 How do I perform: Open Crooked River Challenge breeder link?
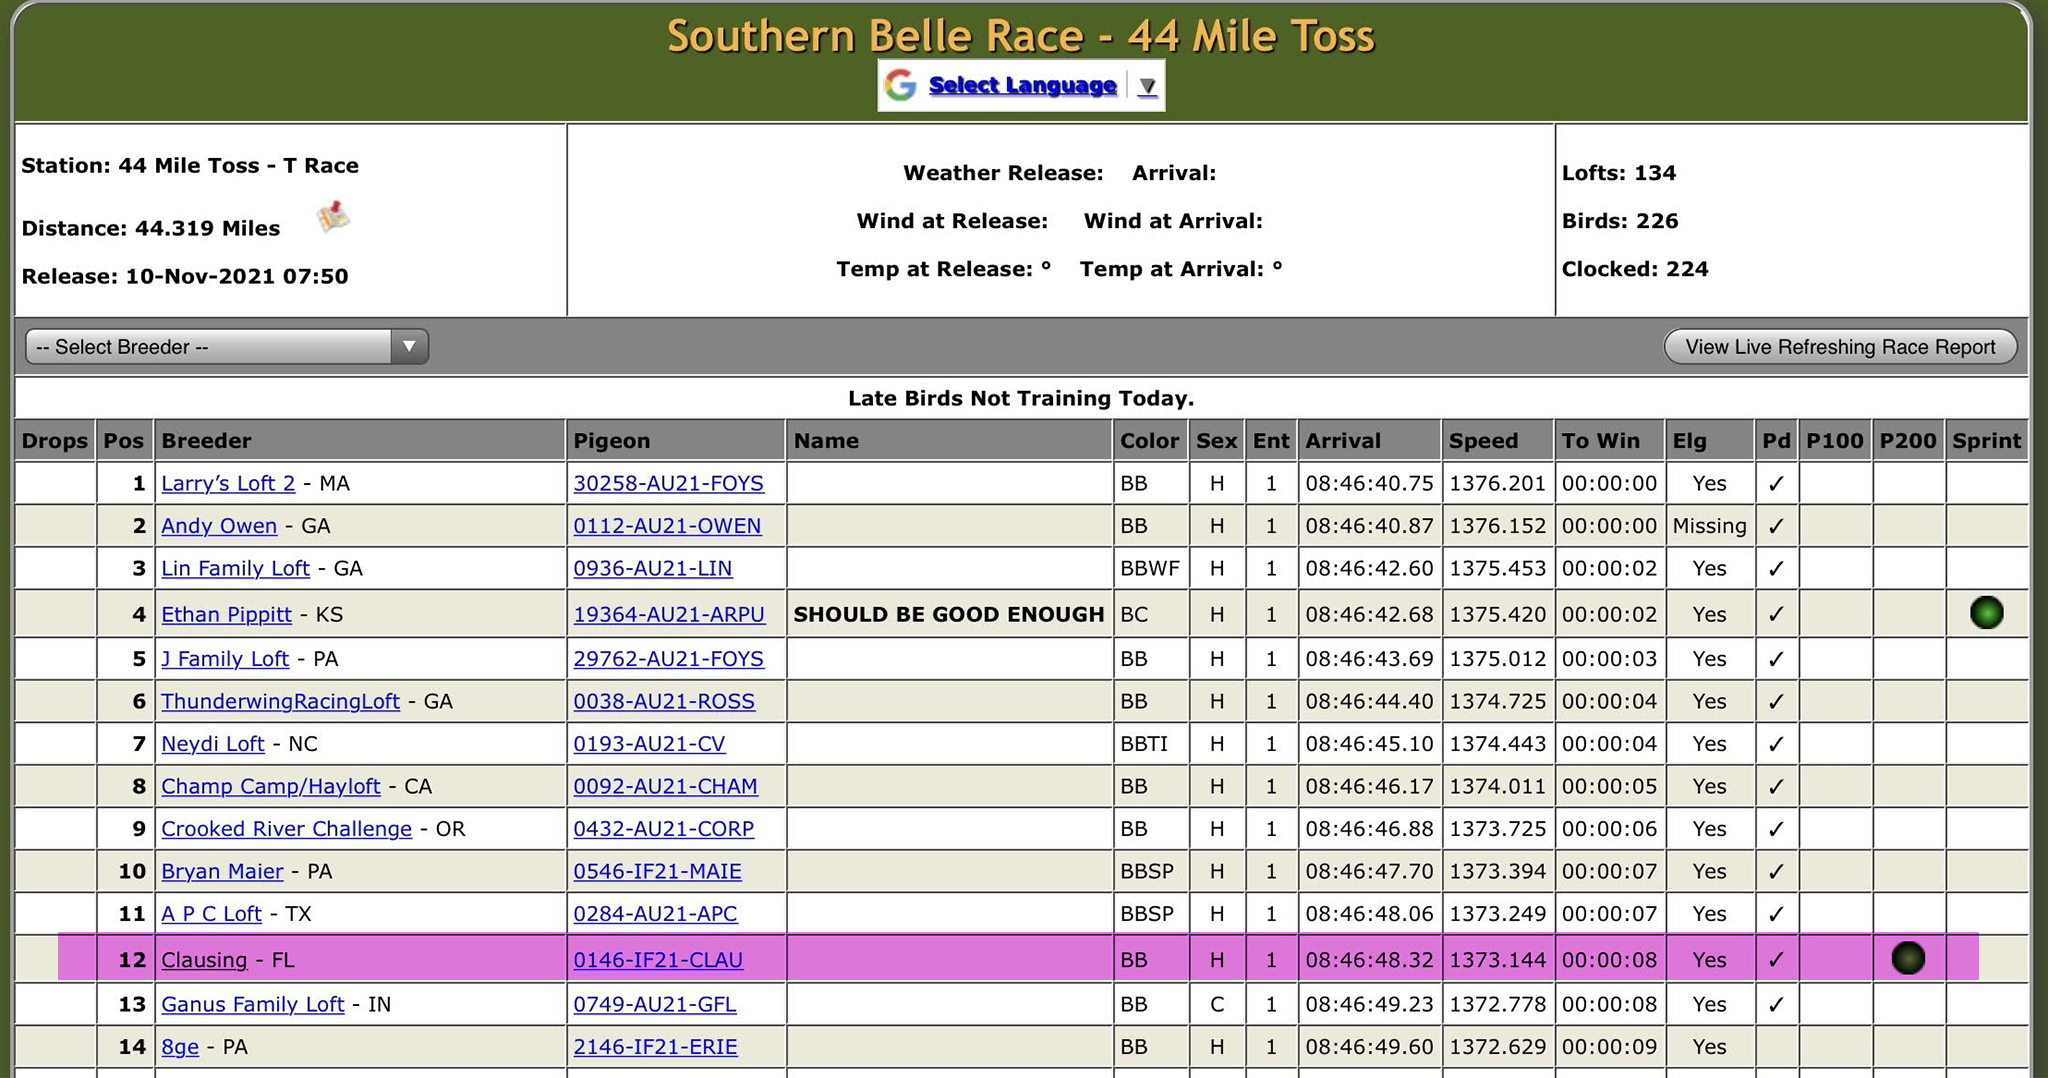point(286,829)
